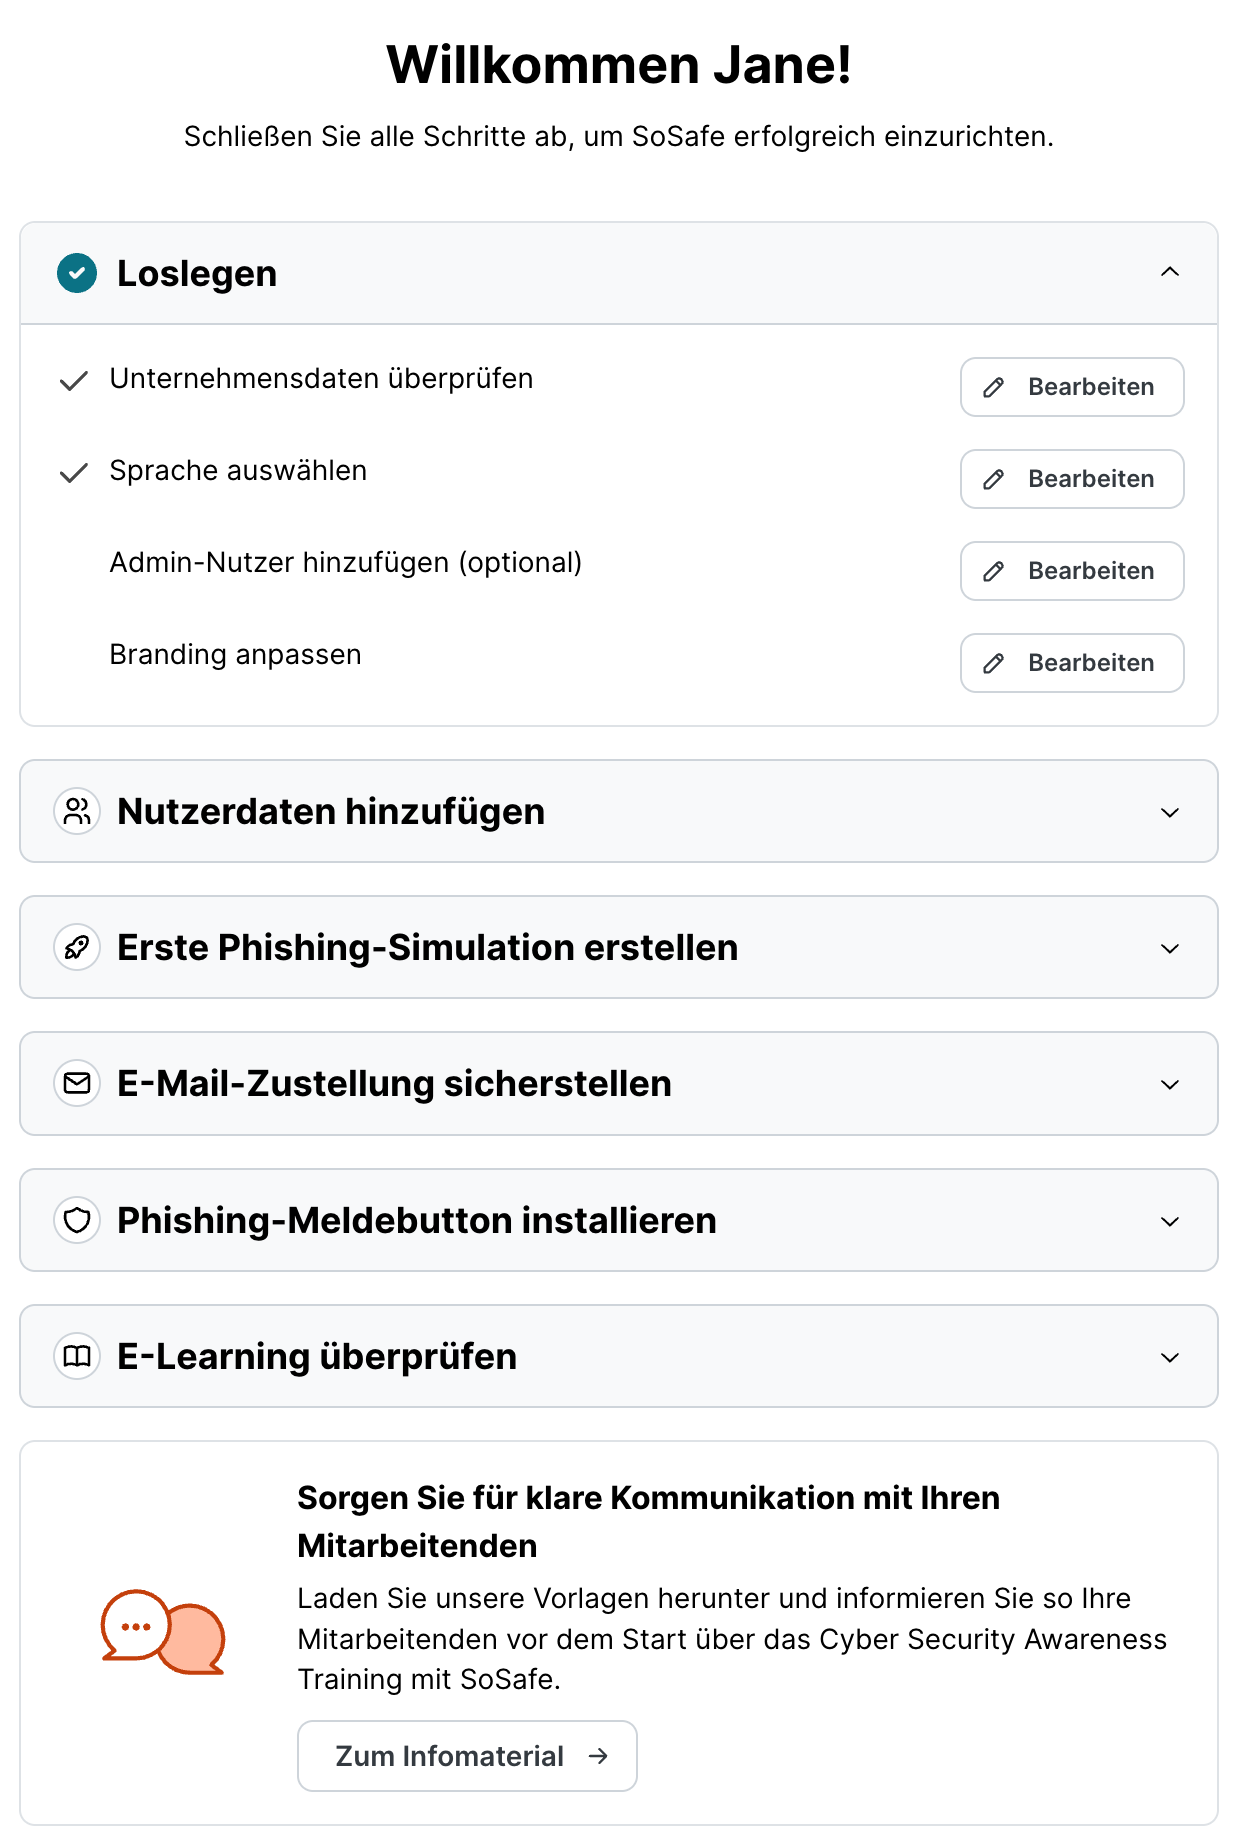Open the Phishing-Meldebutton installieren panel
This screenshot has width=1240, height=1842.
[x=1170, y=1220]
